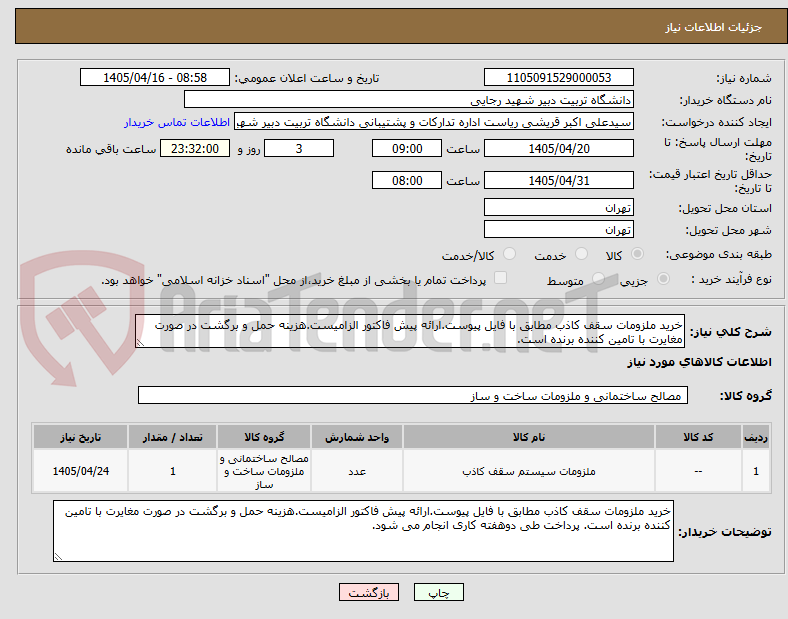Screen dimensions: 788x619
Task: Click the واحد شمارش column header
Action: [x=357, y=437]
